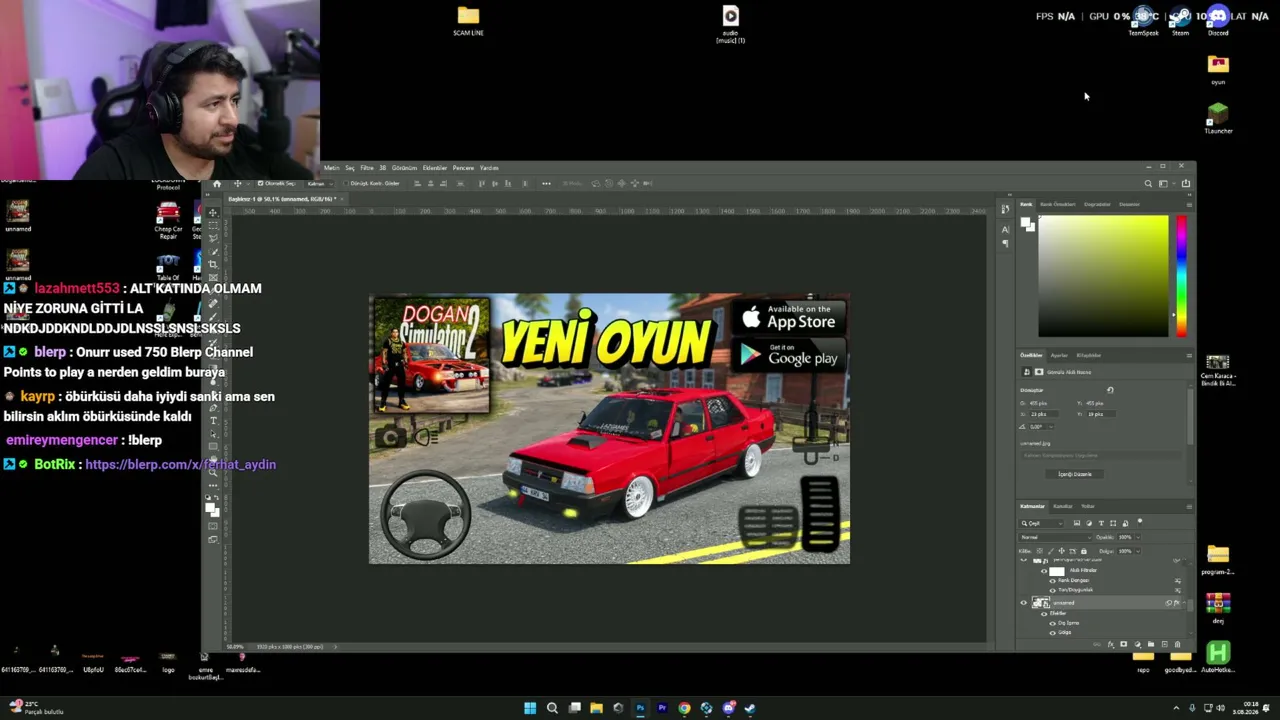Select the Lasso tool
This screenshot has height=720, width=1280.
(213, 238)
